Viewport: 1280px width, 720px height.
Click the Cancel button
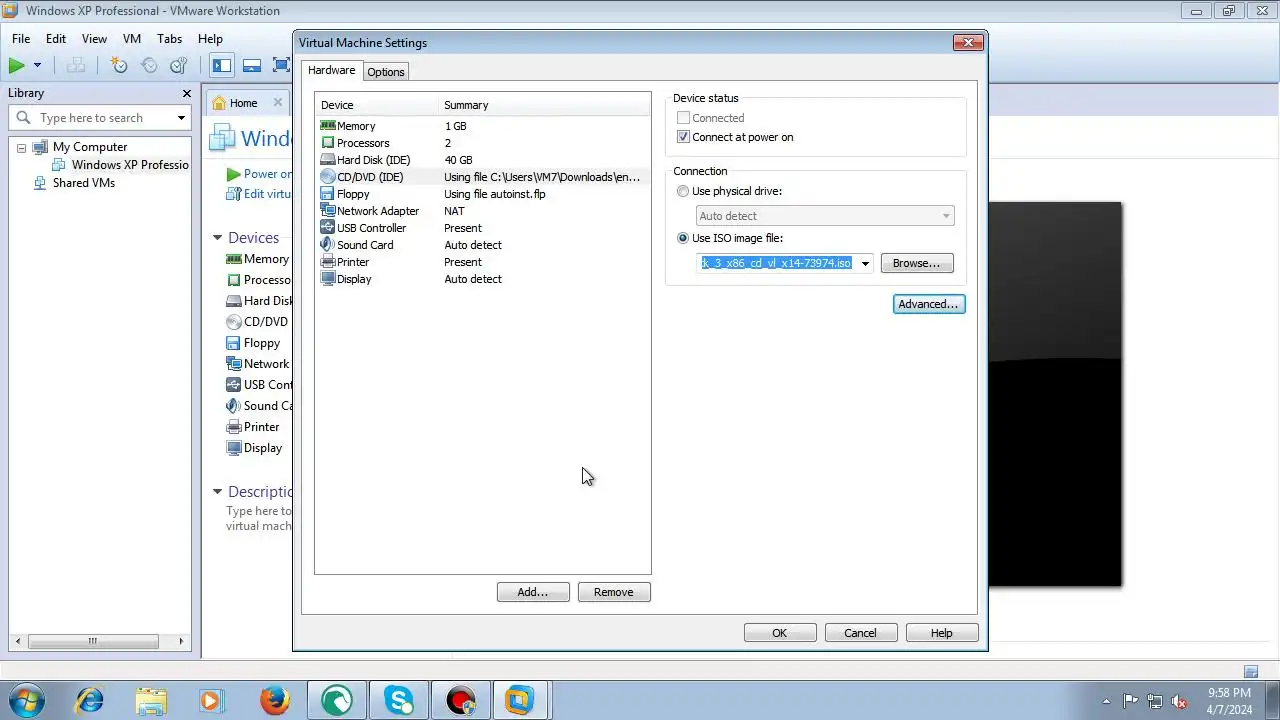(x=860, y=633)
